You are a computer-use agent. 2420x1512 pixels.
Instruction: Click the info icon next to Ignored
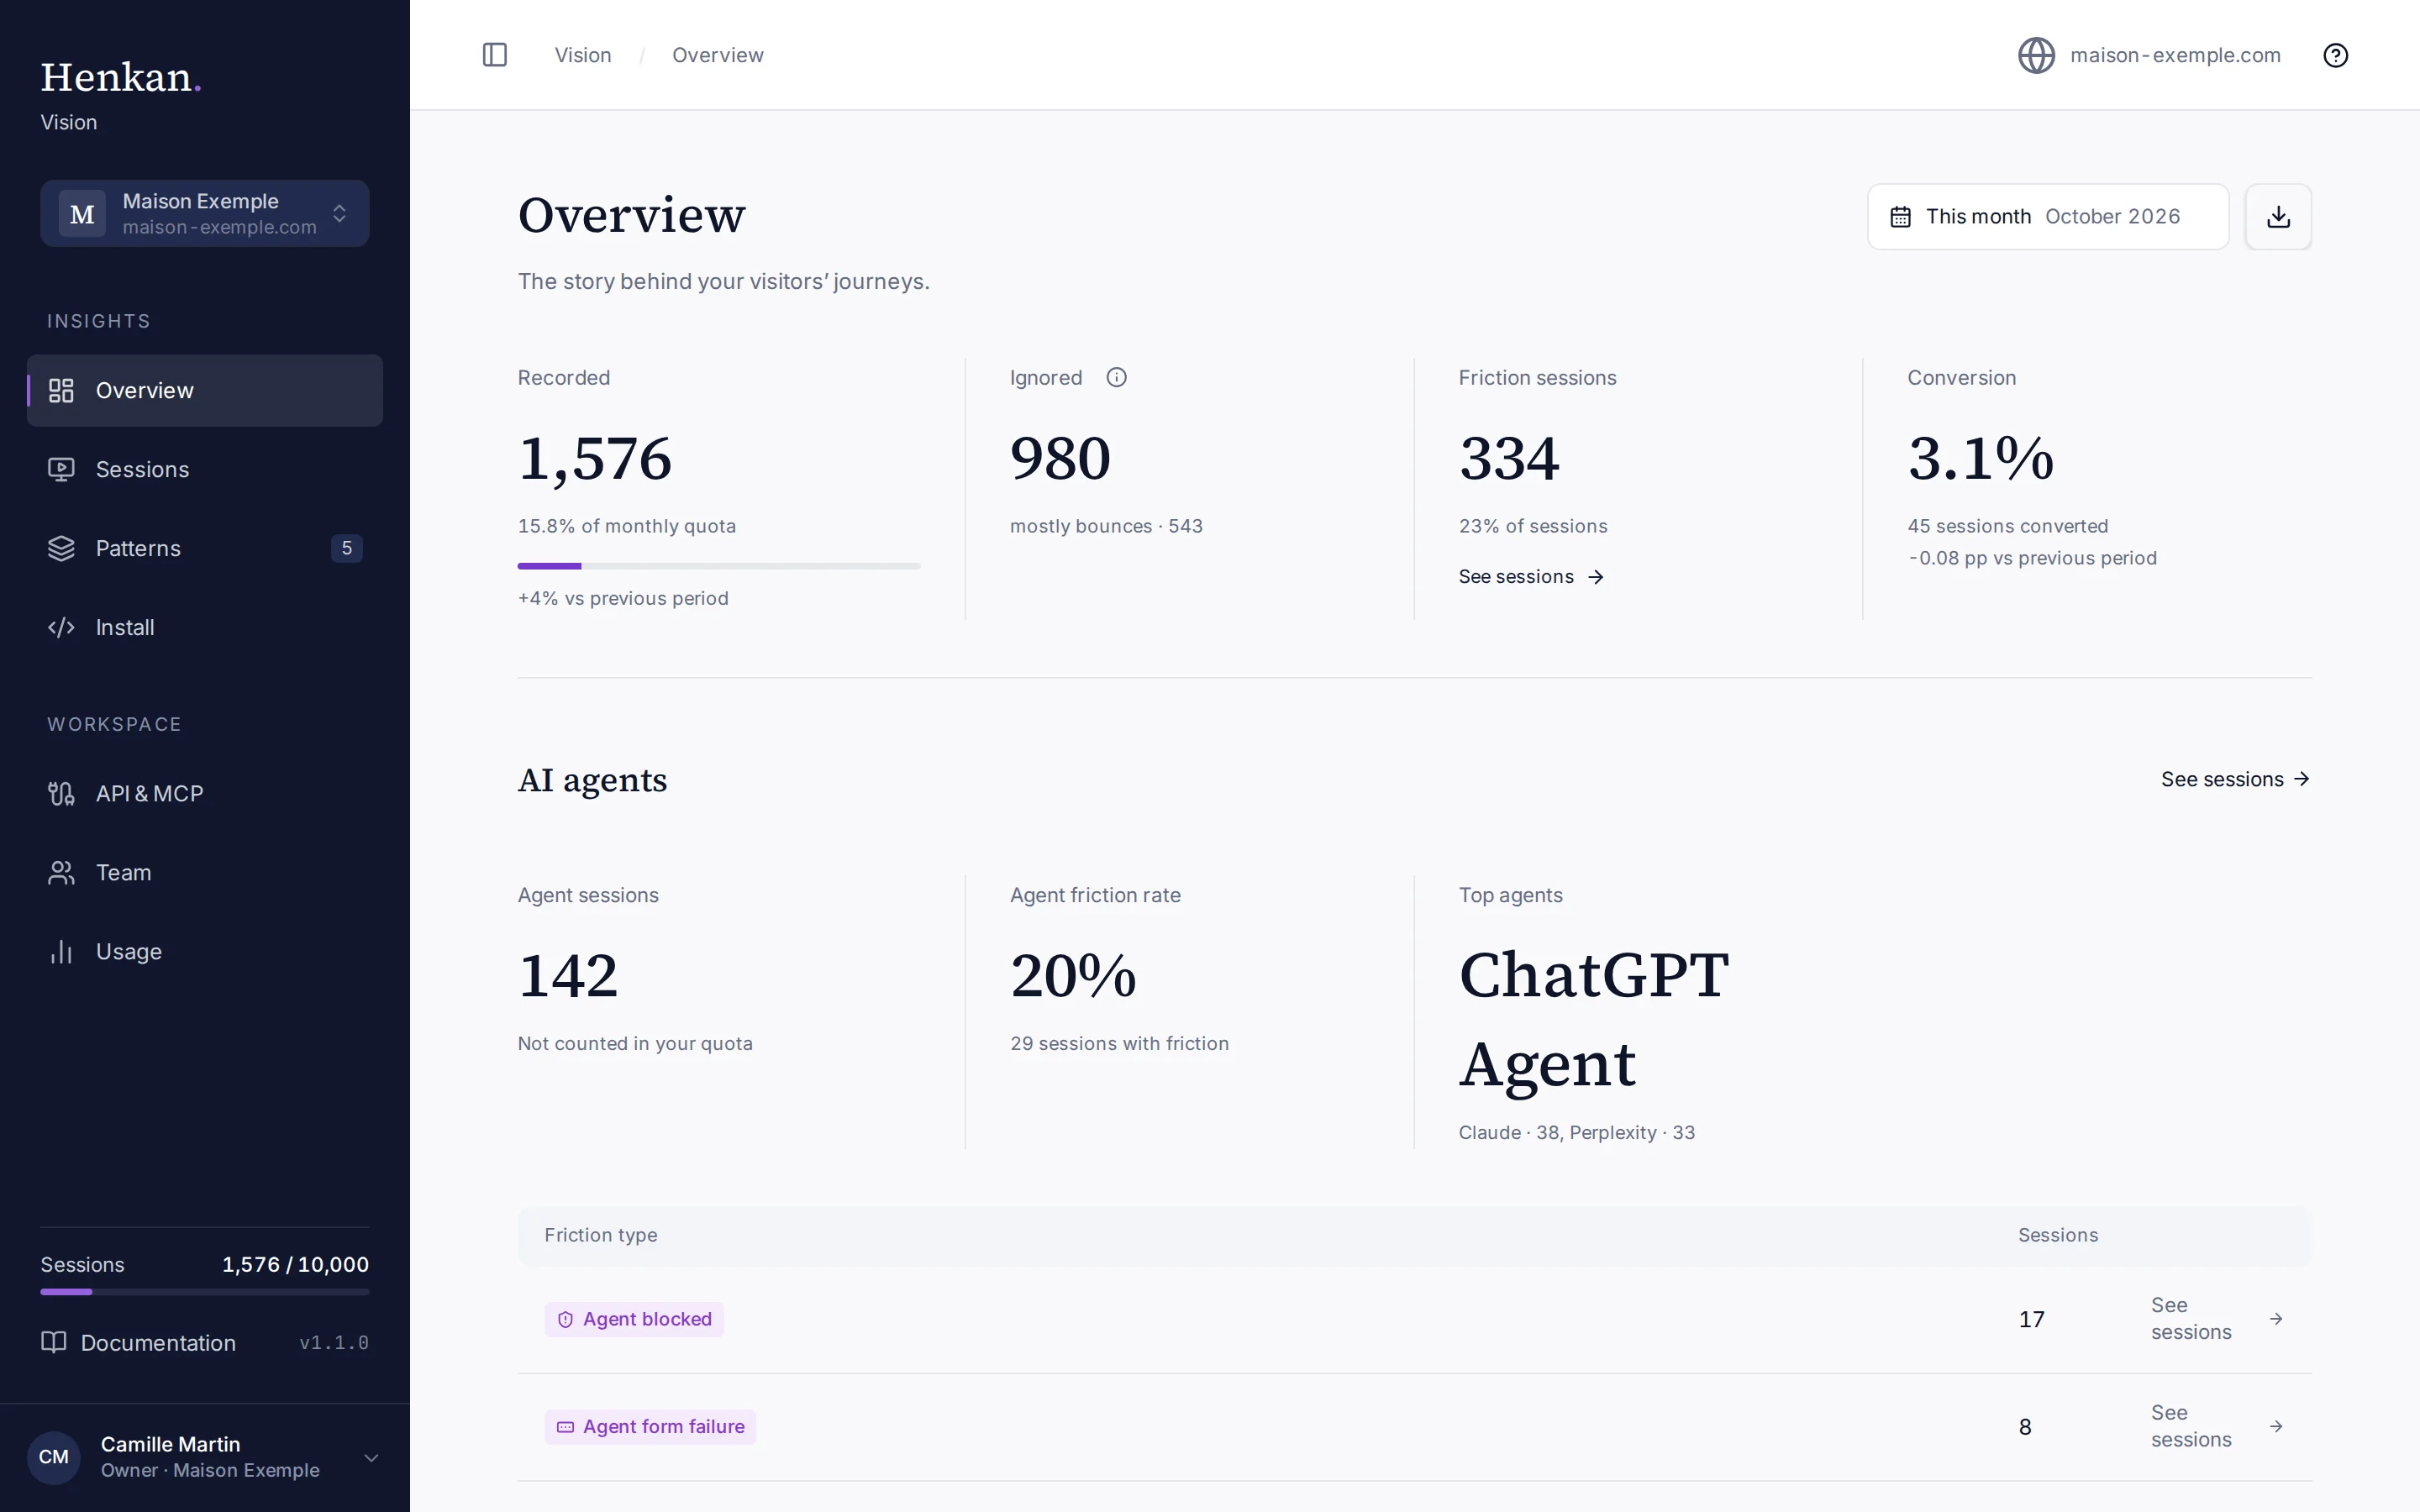click(x=1116, y=377)
